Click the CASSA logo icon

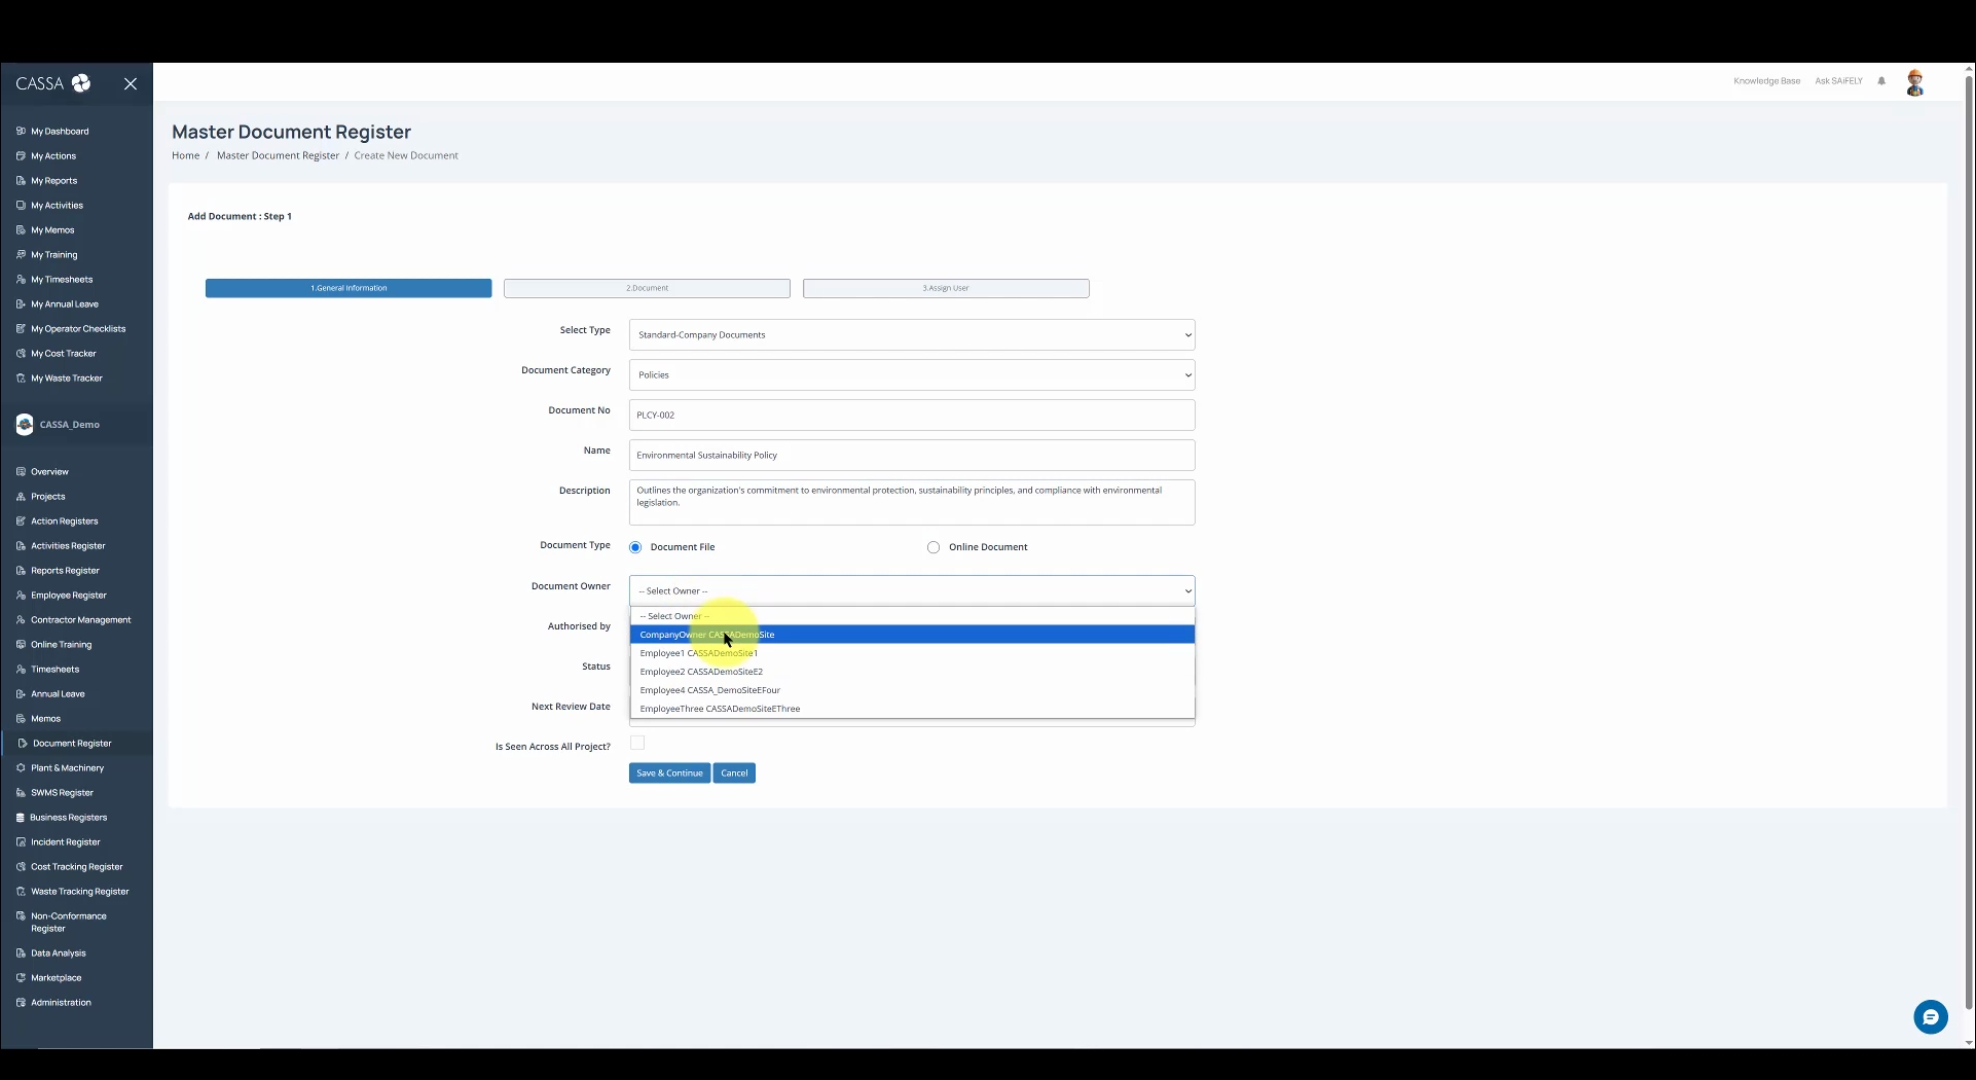coord(81,83)
